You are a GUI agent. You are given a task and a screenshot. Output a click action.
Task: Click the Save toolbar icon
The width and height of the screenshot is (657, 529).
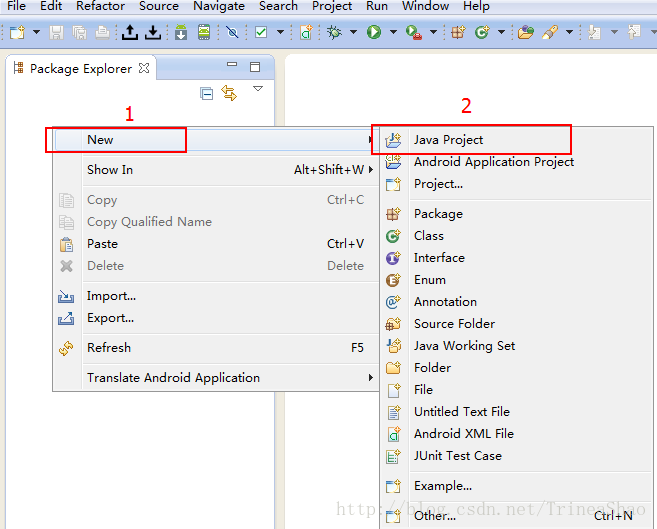(x=56, y=32)
